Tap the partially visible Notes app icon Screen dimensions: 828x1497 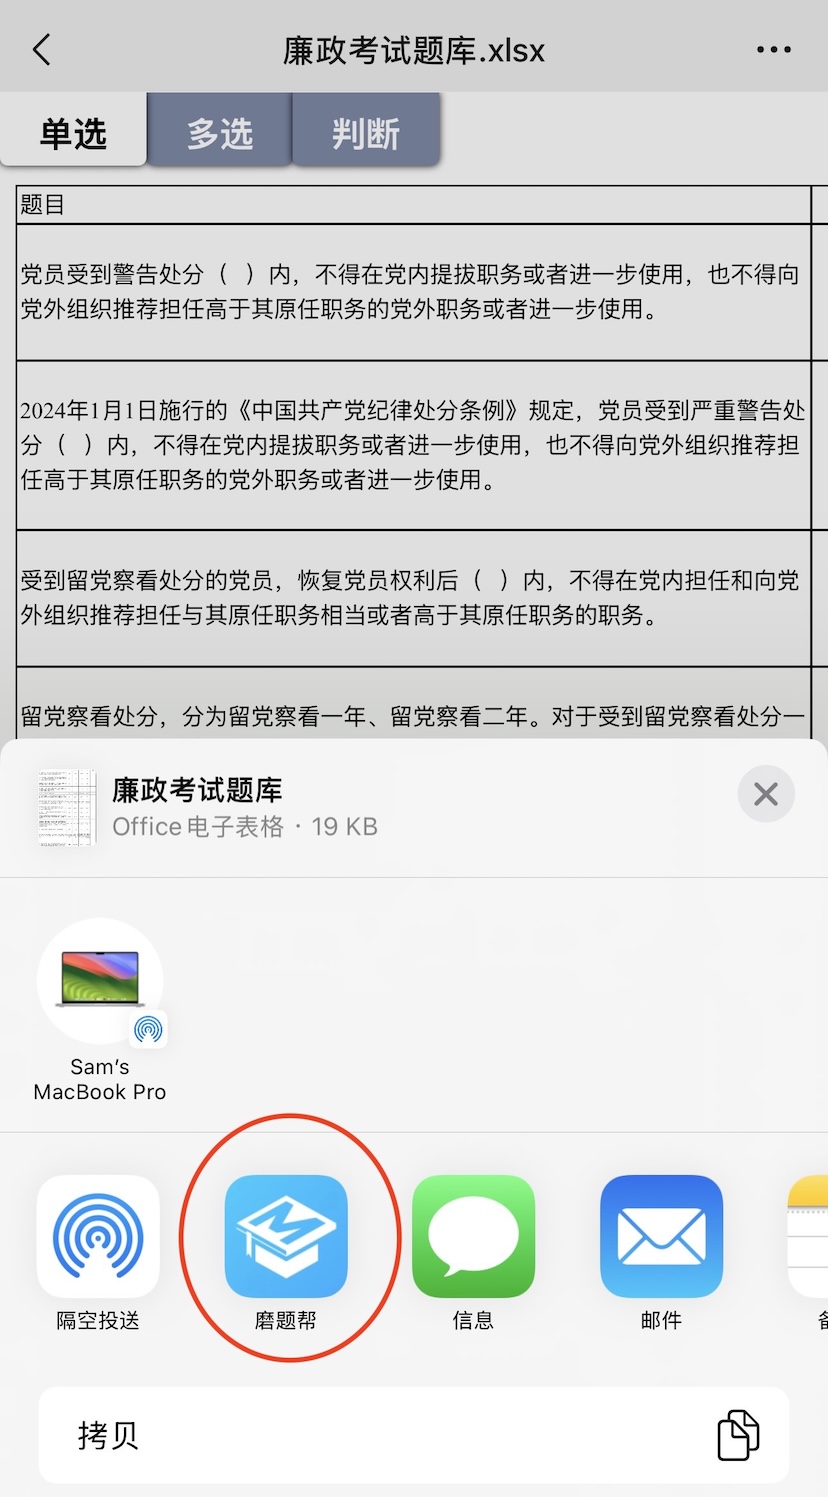(x=808, y=1236)
